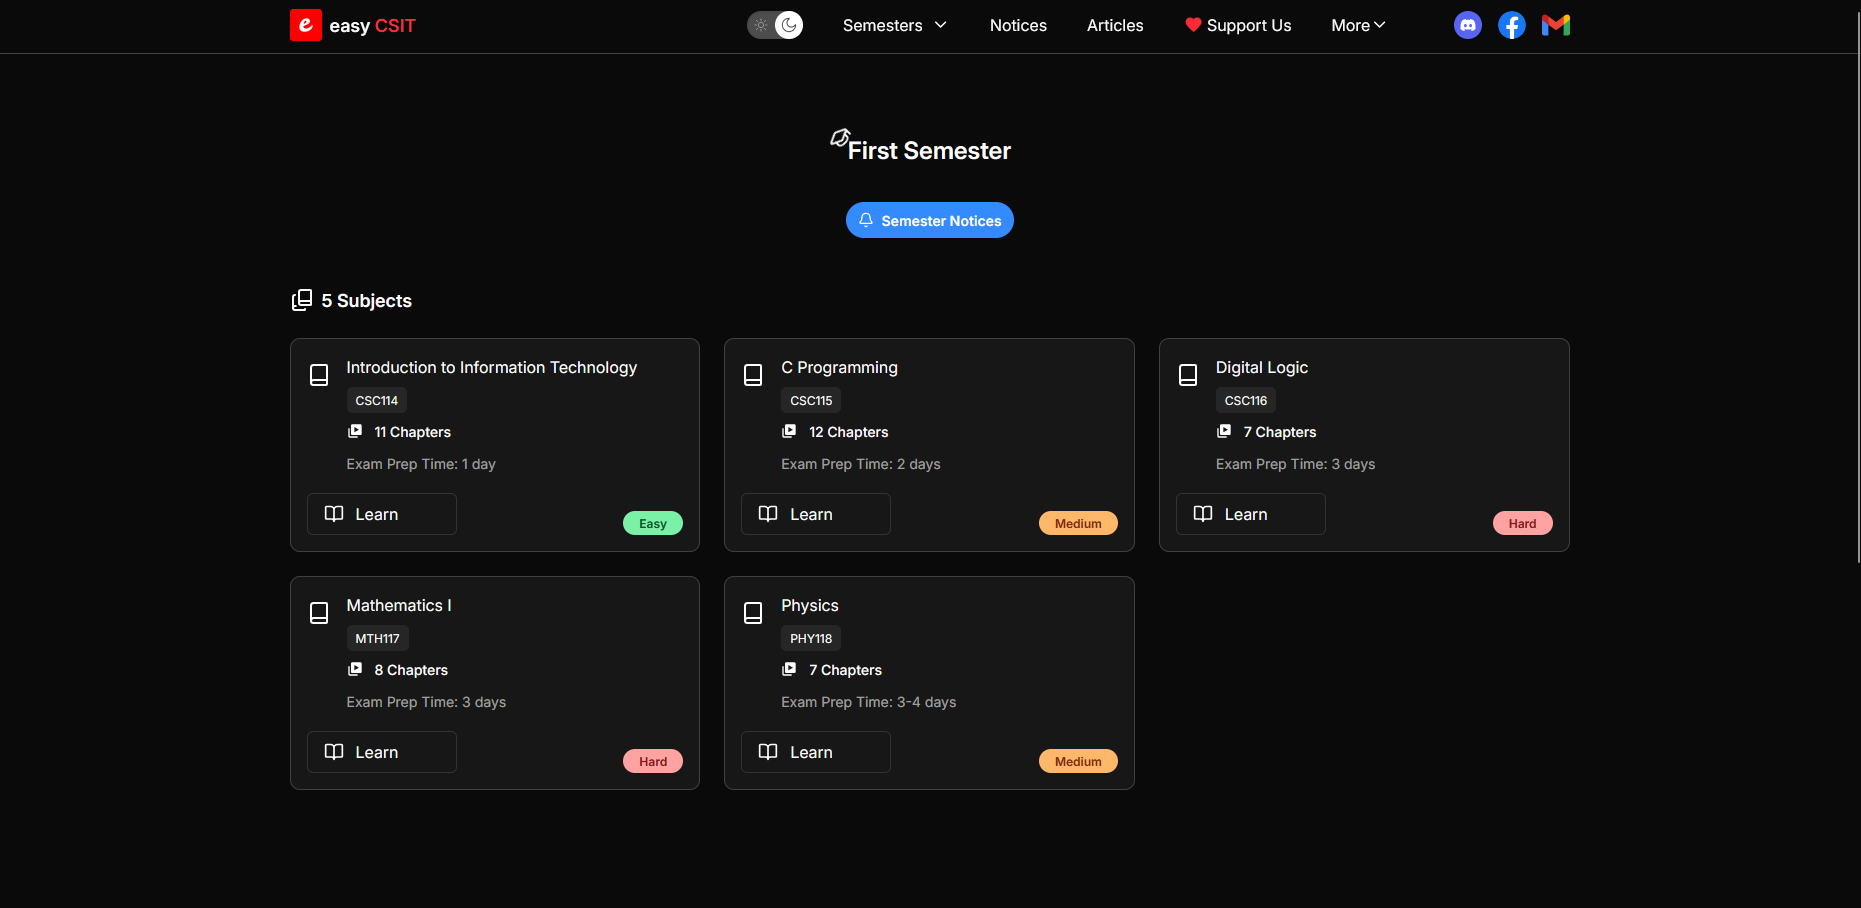This screenshot has width=1861, height=908.
Task: Click the page vertical scrollbar
Action: [x=1857, y=285]
